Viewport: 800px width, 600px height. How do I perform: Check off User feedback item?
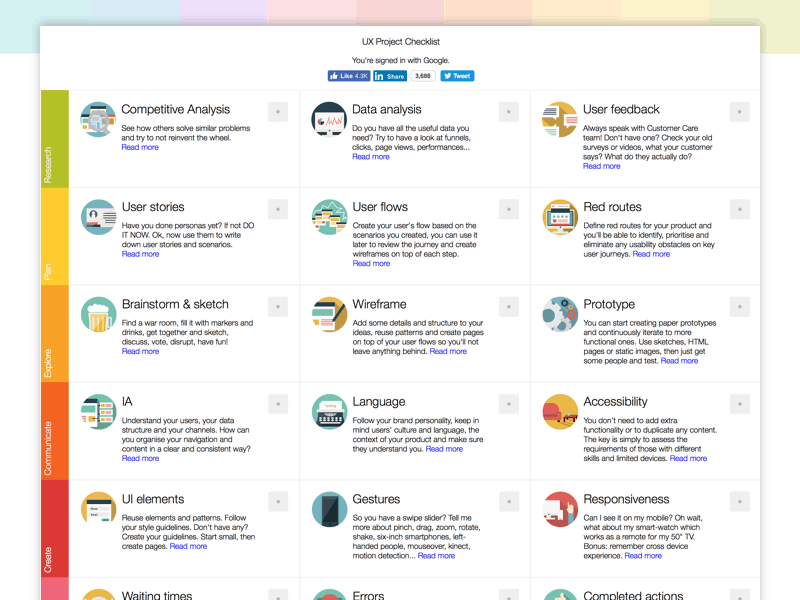click(739, 112)
